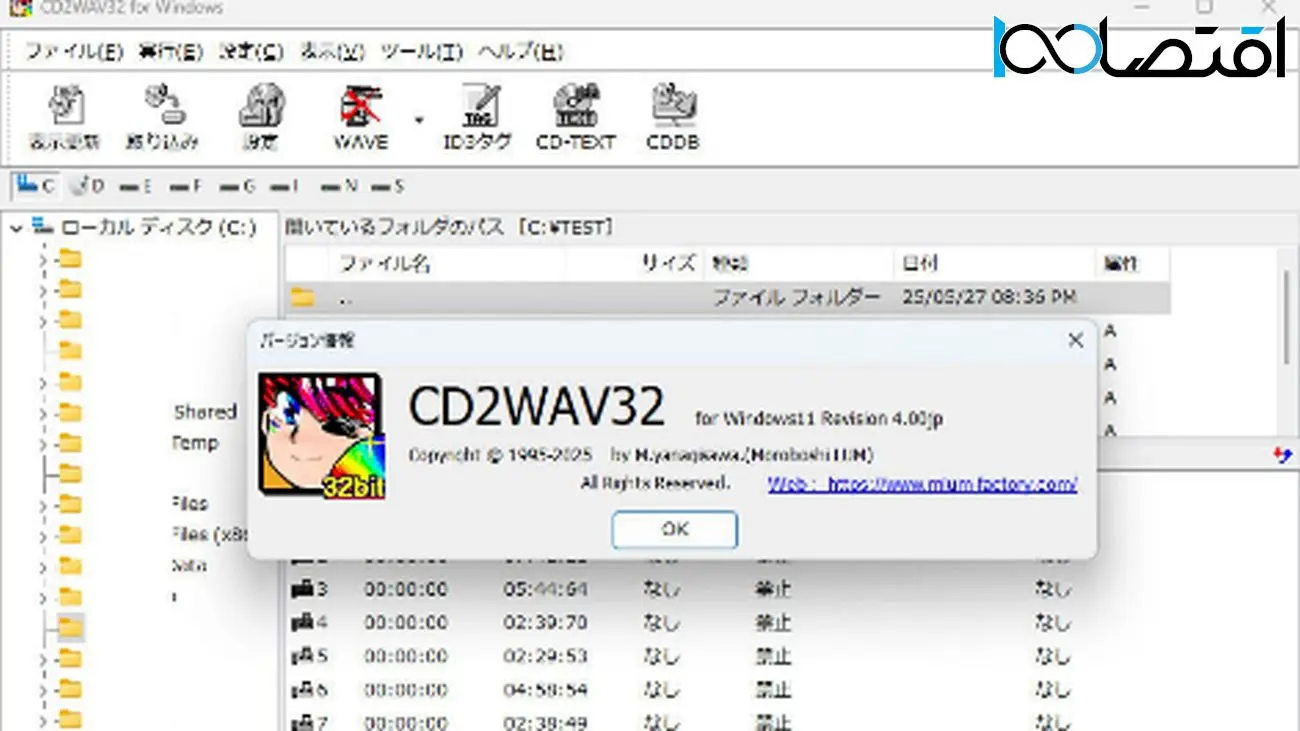This screenshot has height=731, width=1300.
Task: Click track length 05:44:64
Action: click(545, 590)
